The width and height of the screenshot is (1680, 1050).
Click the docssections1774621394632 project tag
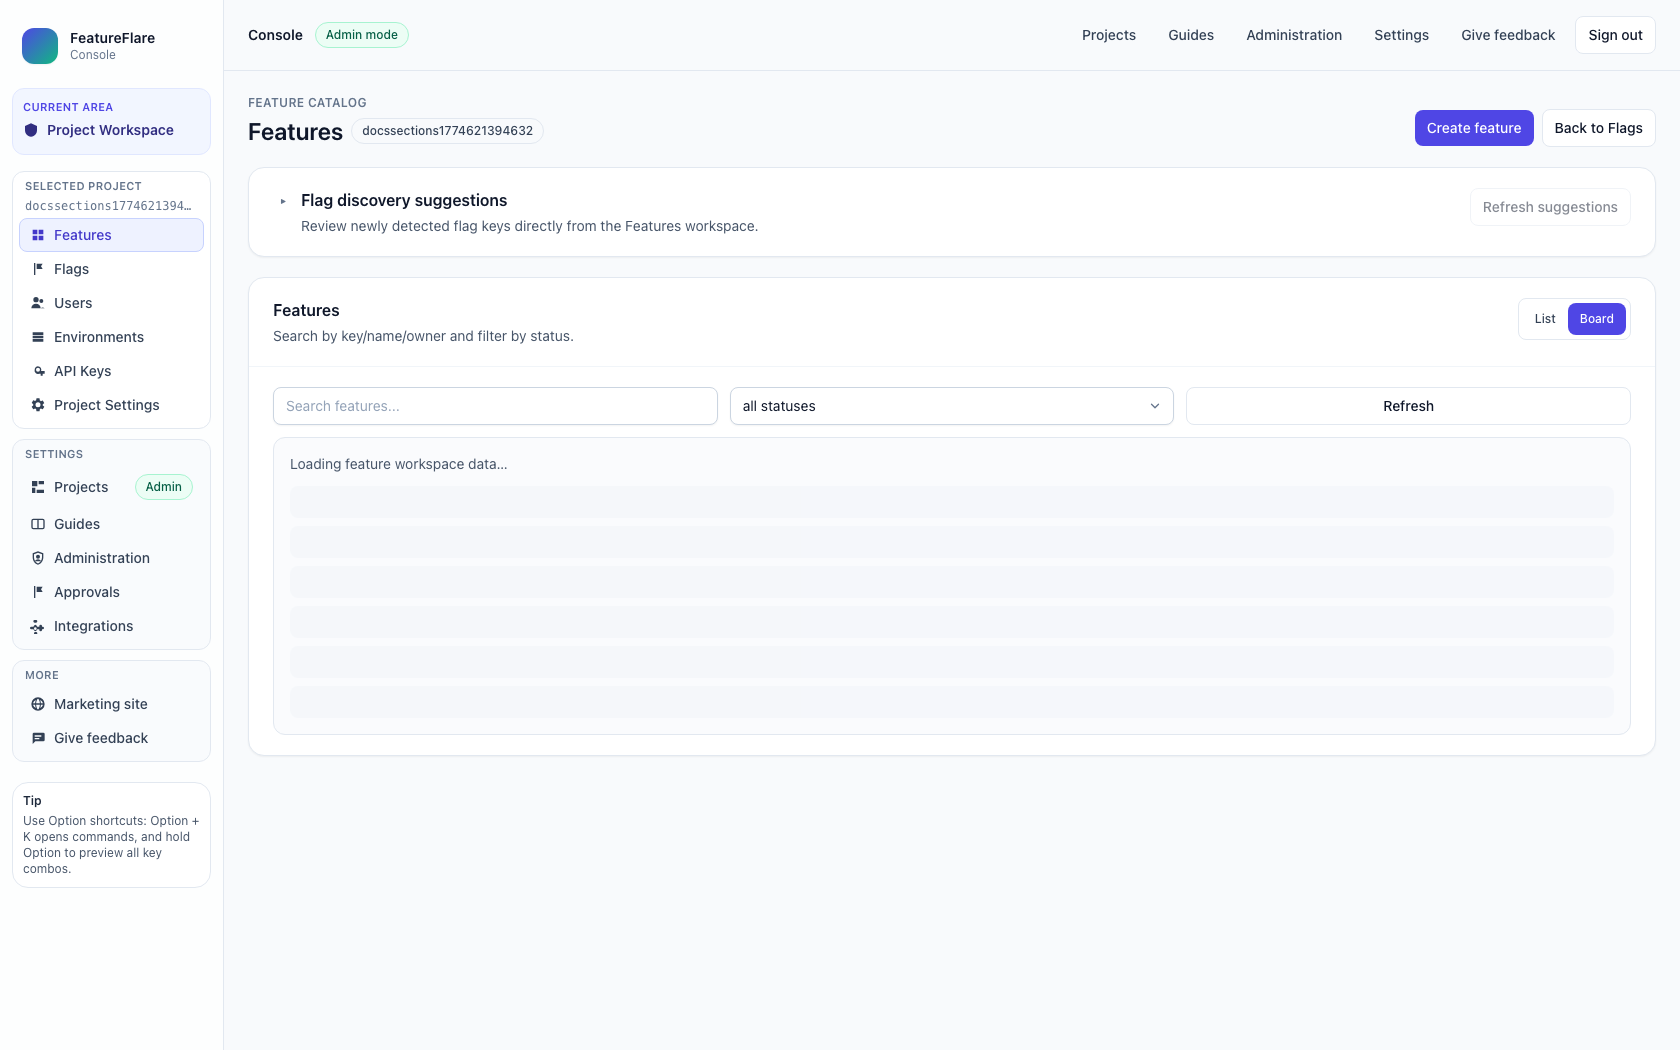pyautogui.click(x=447, y=131)
